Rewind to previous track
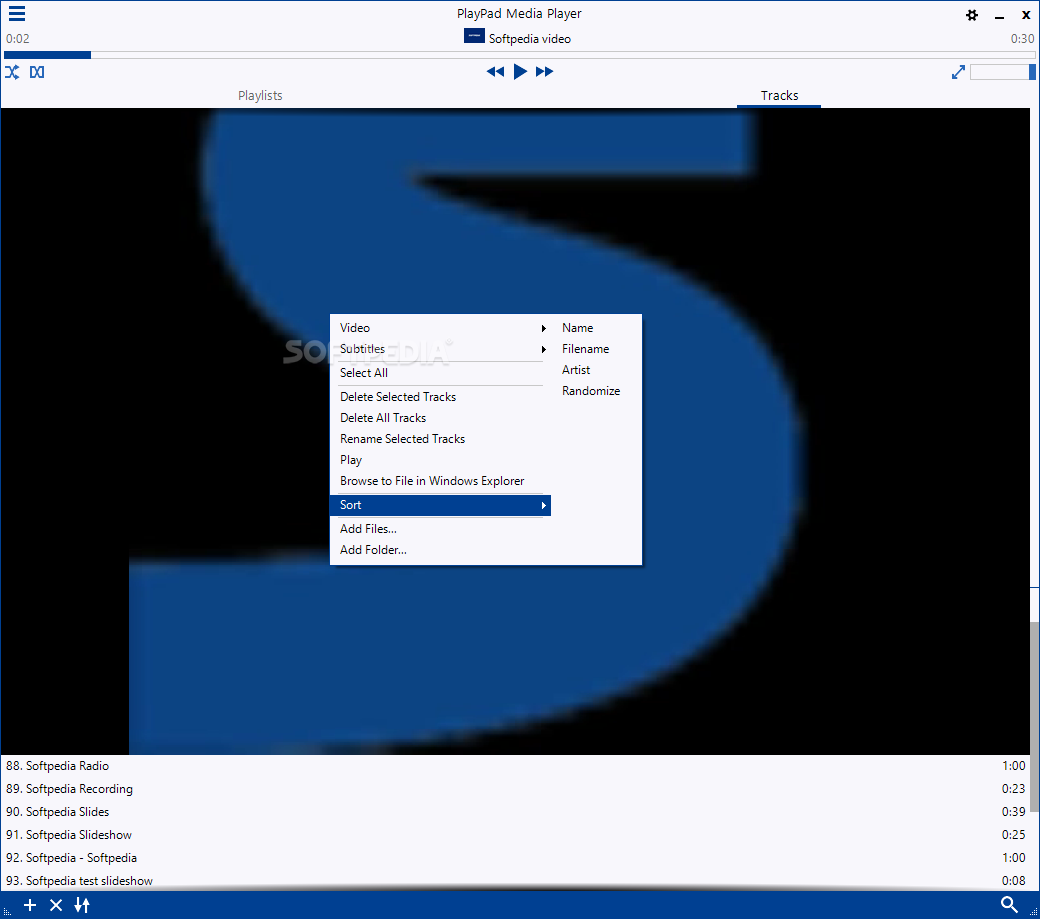 [x=495, y=72]
